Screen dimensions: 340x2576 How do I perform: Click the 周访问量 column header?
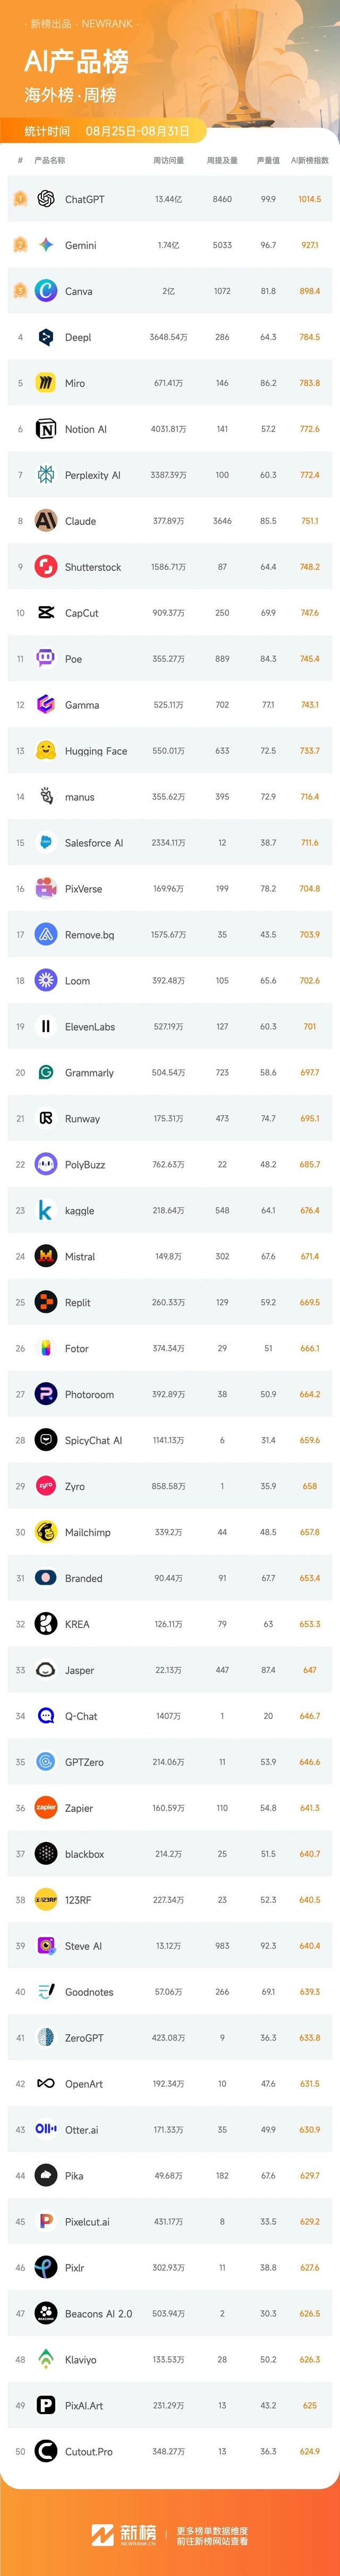[x=168, y=160]
